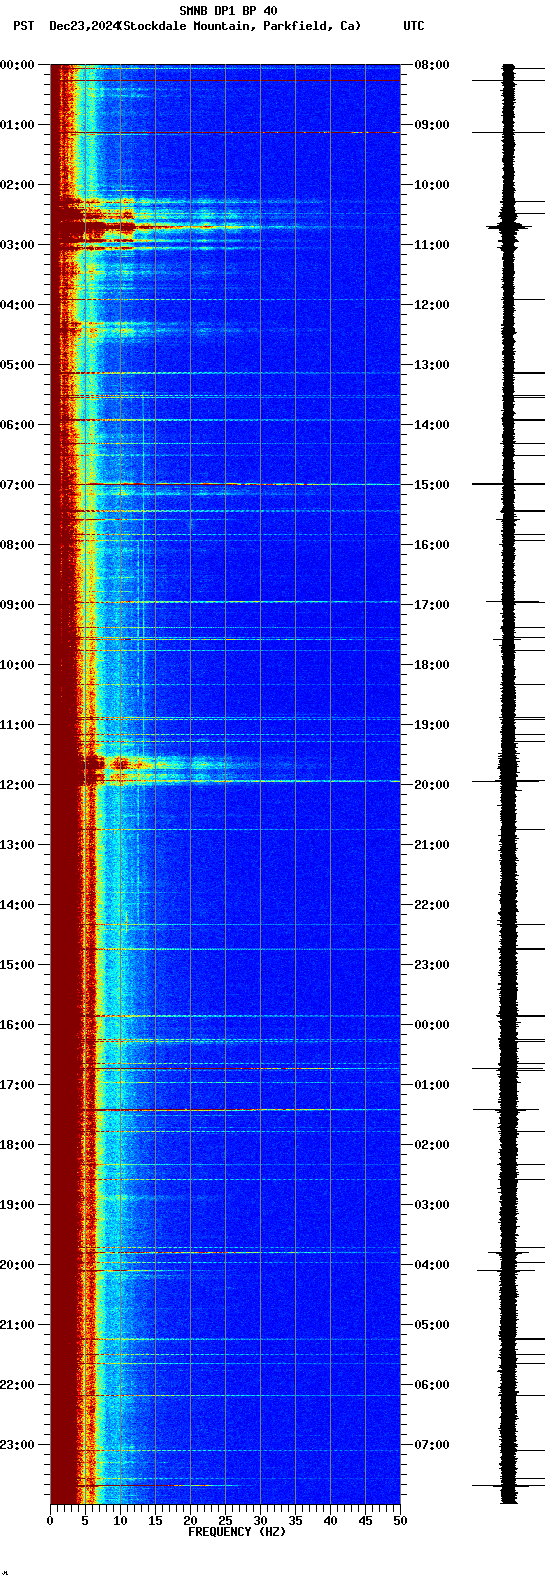Click the UTC time label '07:00'
552x1584 pixels.
(x=432, y=1445)
